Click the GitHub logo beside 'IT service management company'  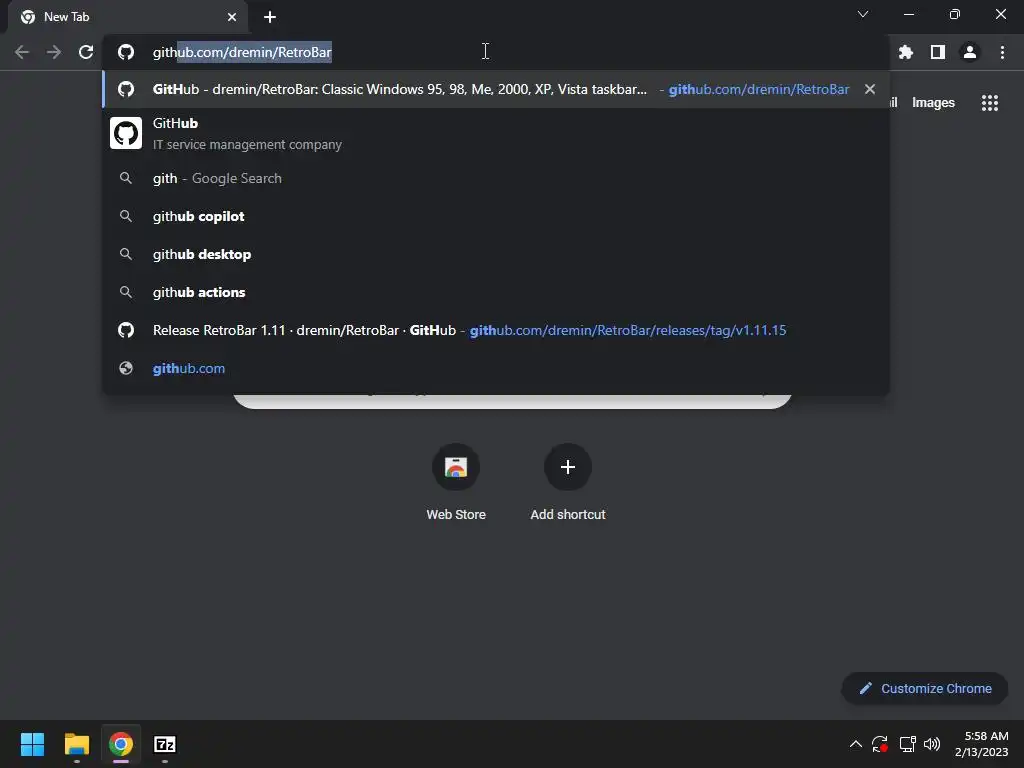pyautogui.click(x=126, y=133)
